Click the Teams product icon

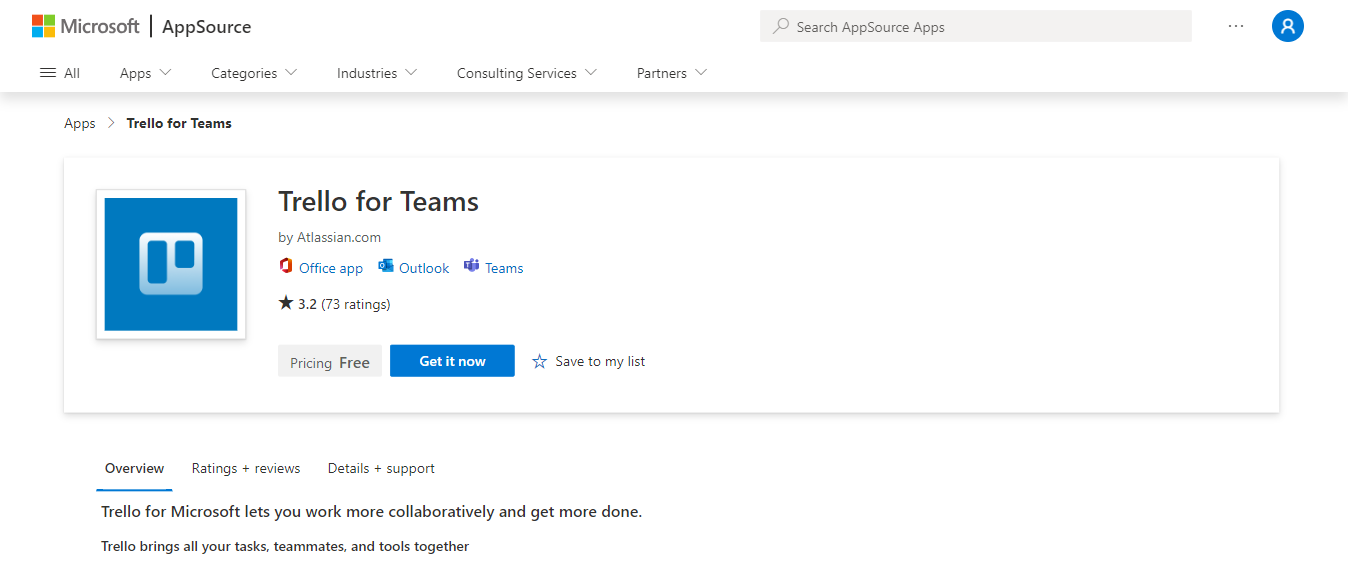(472, 267)
